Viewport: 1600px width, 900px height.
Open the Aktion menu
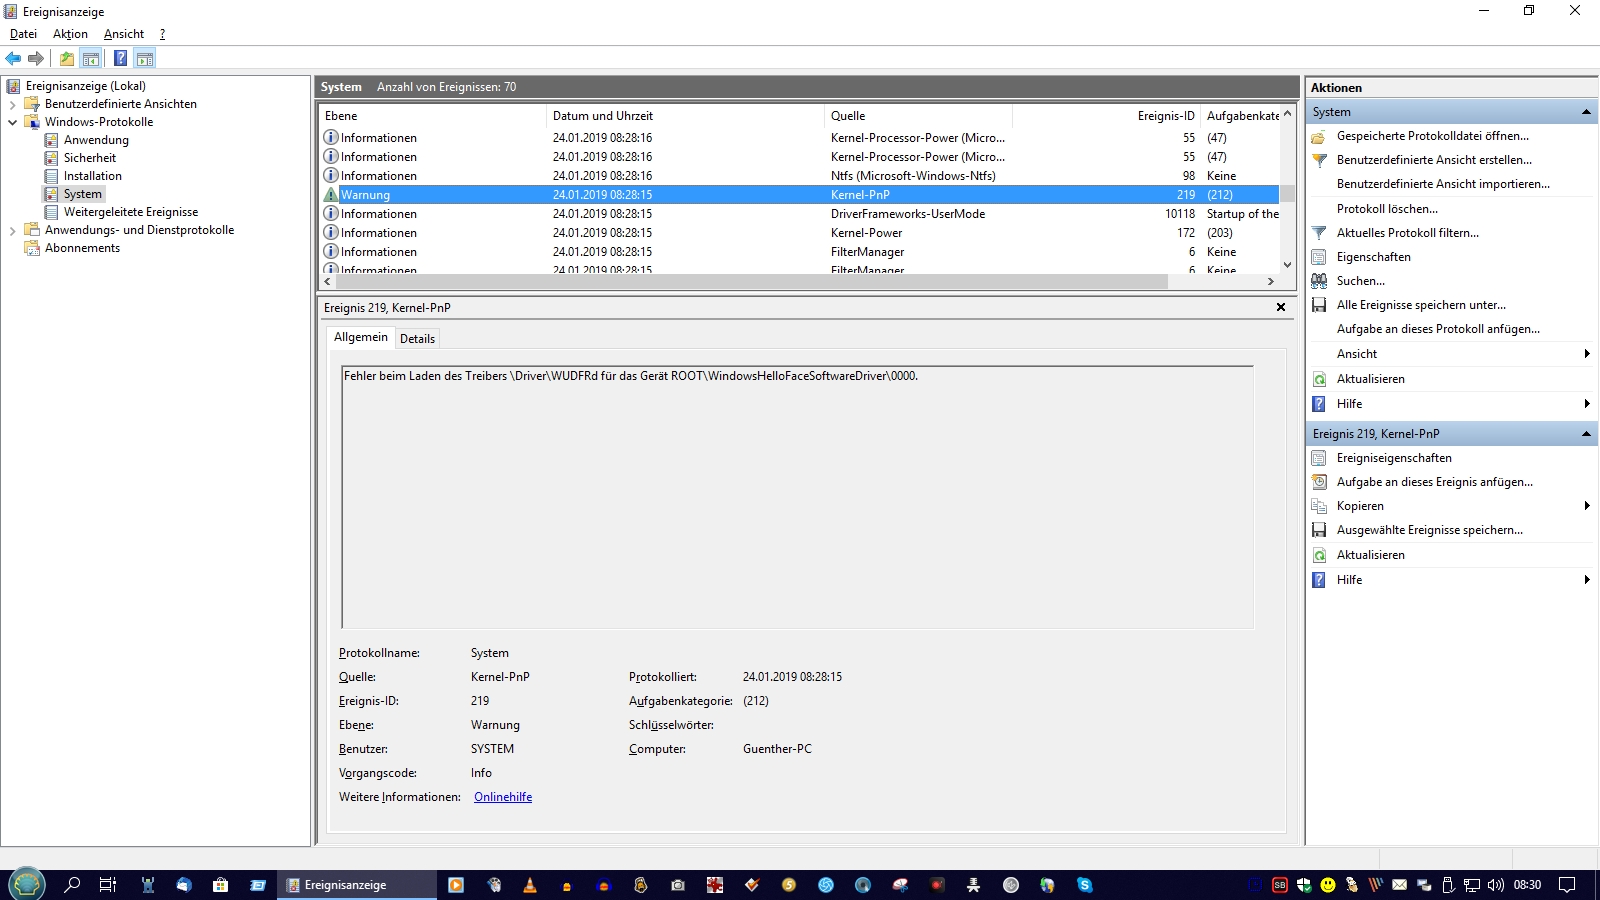(70, 34)
